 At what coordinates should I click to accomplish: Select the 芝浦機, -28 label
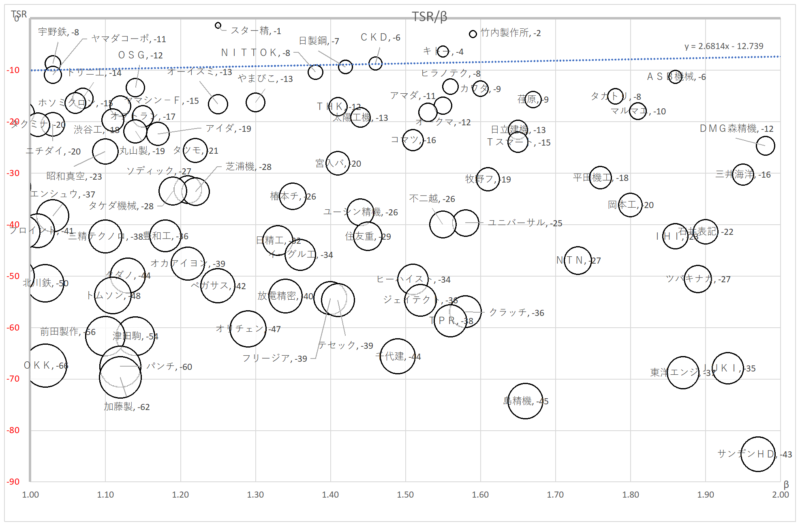pos(248,167)
